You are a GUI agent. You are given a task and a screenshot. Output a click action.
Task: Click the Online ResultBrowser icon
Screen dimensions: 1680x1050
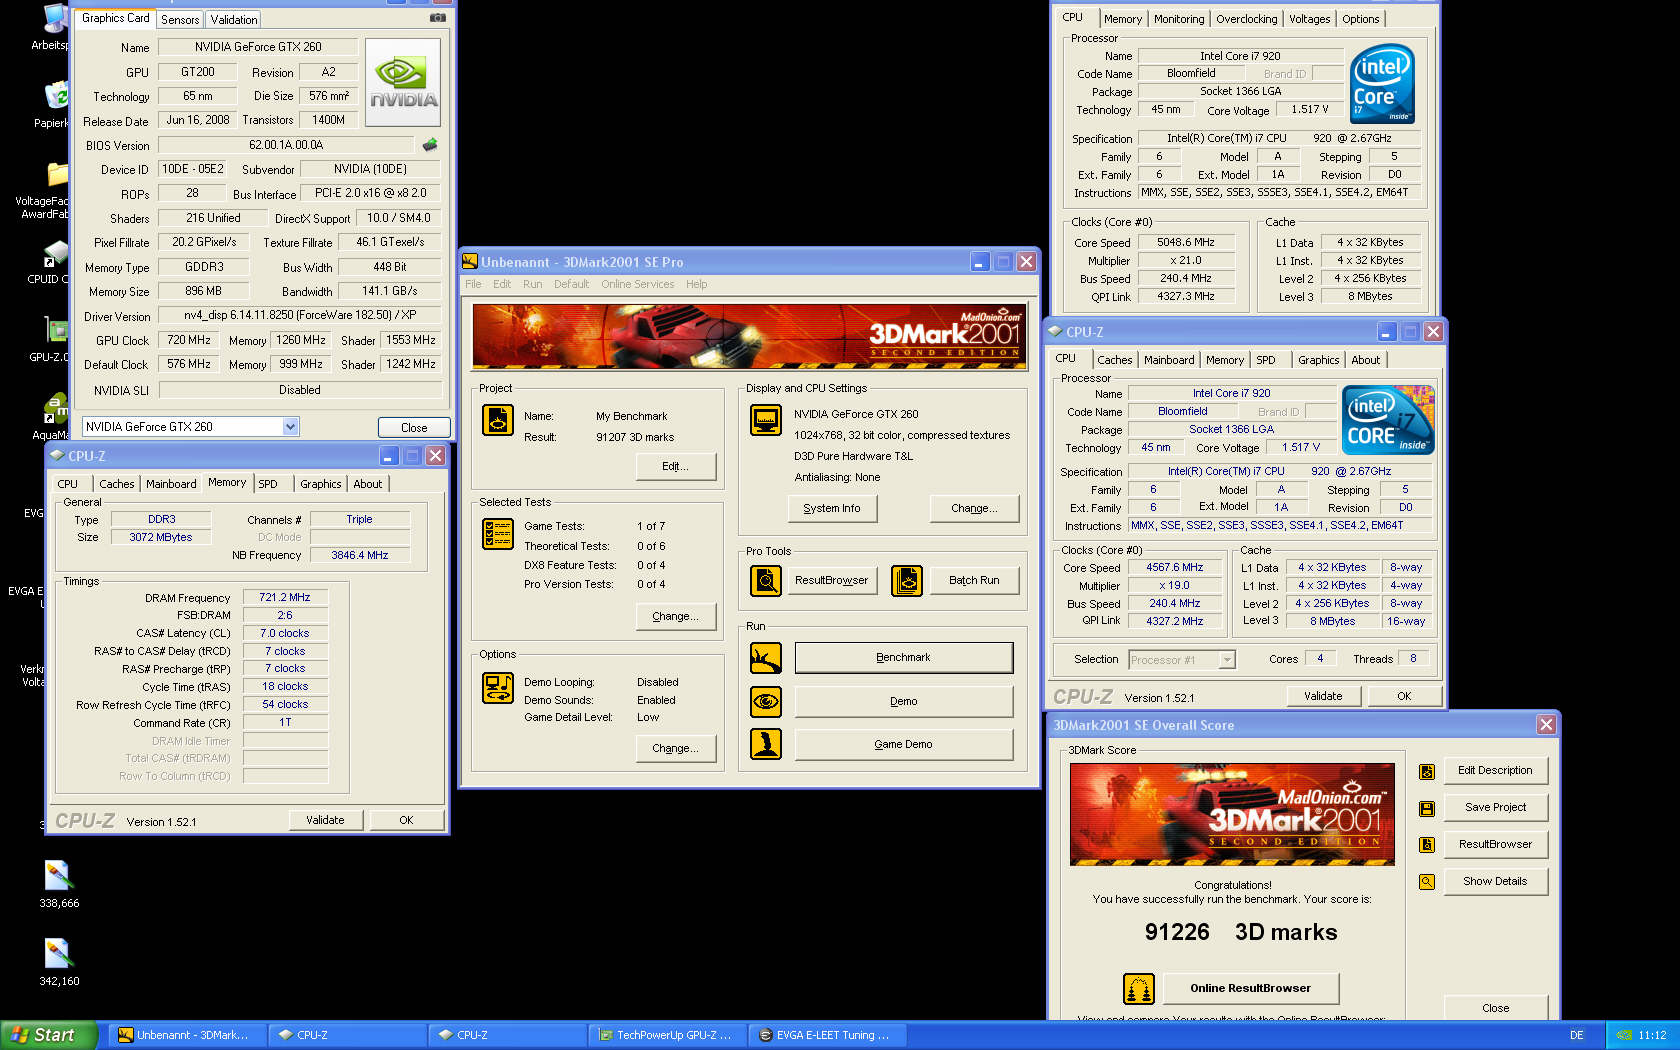pyautogui.click(x=1139, y=989)
